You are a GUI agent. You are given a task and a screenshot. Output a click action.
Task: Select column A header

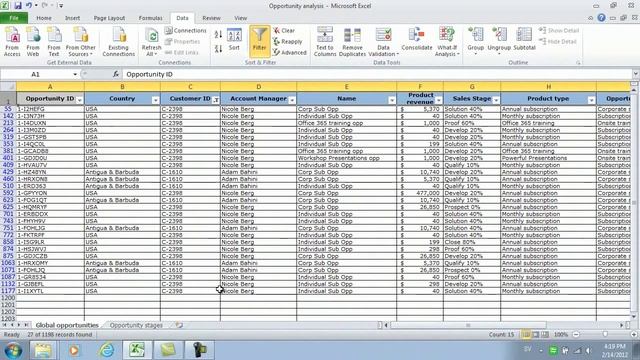point(50,87)
